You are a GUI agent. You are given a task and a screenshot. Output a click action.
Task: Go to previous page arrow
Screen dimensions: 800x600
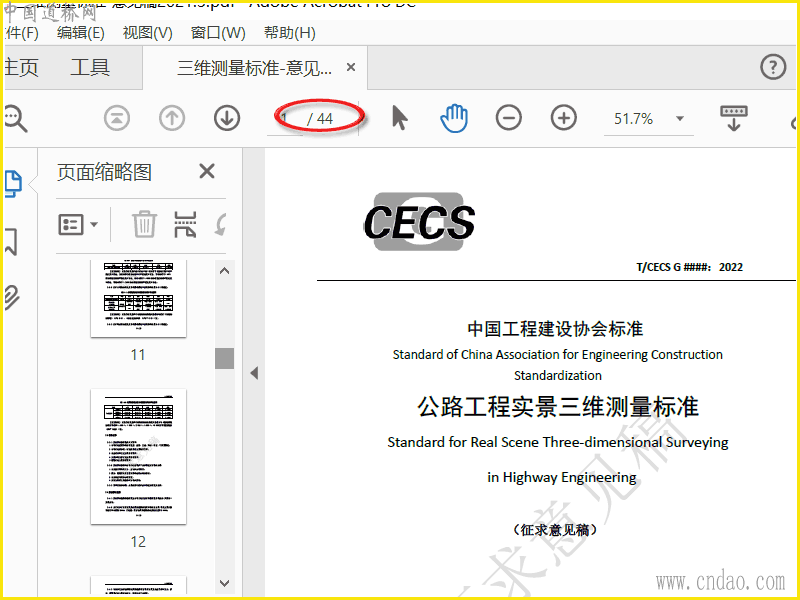coord(172,118)
